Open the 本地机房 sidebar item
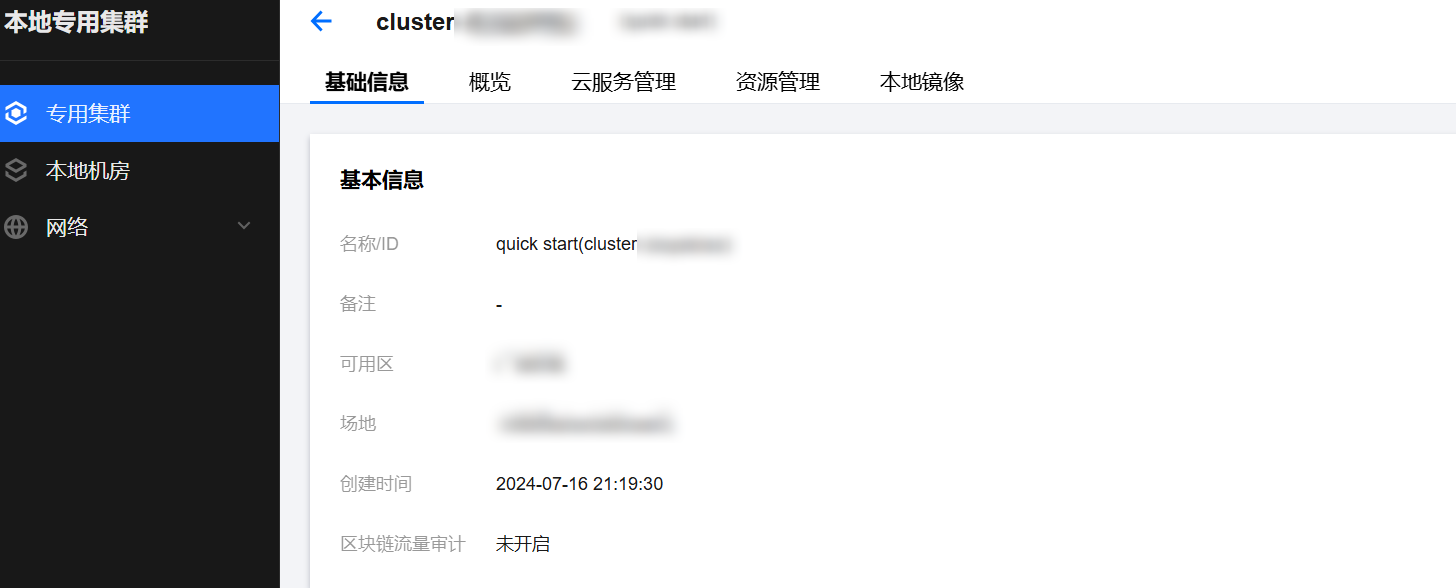Image resolution: width=1456 pixels, height=588 pixels. [x=140, y=171]
